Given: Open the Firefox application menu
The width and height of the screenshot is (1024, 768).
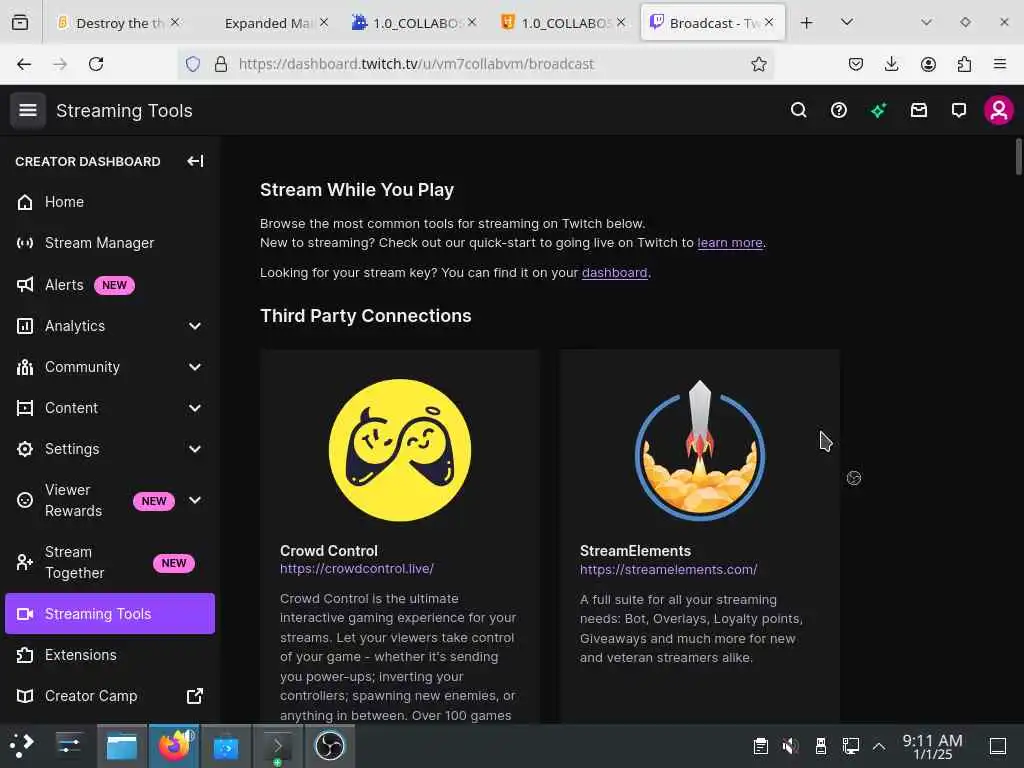Looking at the screenshot, I should pos(1000,64).
